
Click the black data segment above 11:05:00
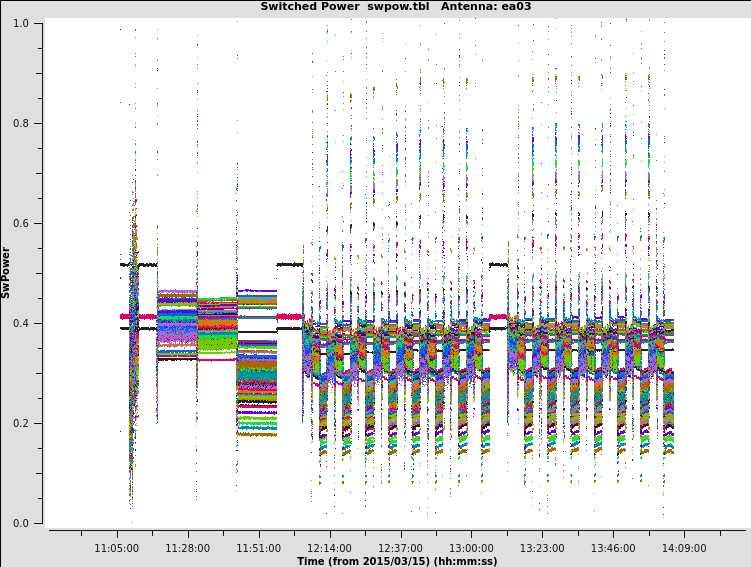click(x=140, y=264)
